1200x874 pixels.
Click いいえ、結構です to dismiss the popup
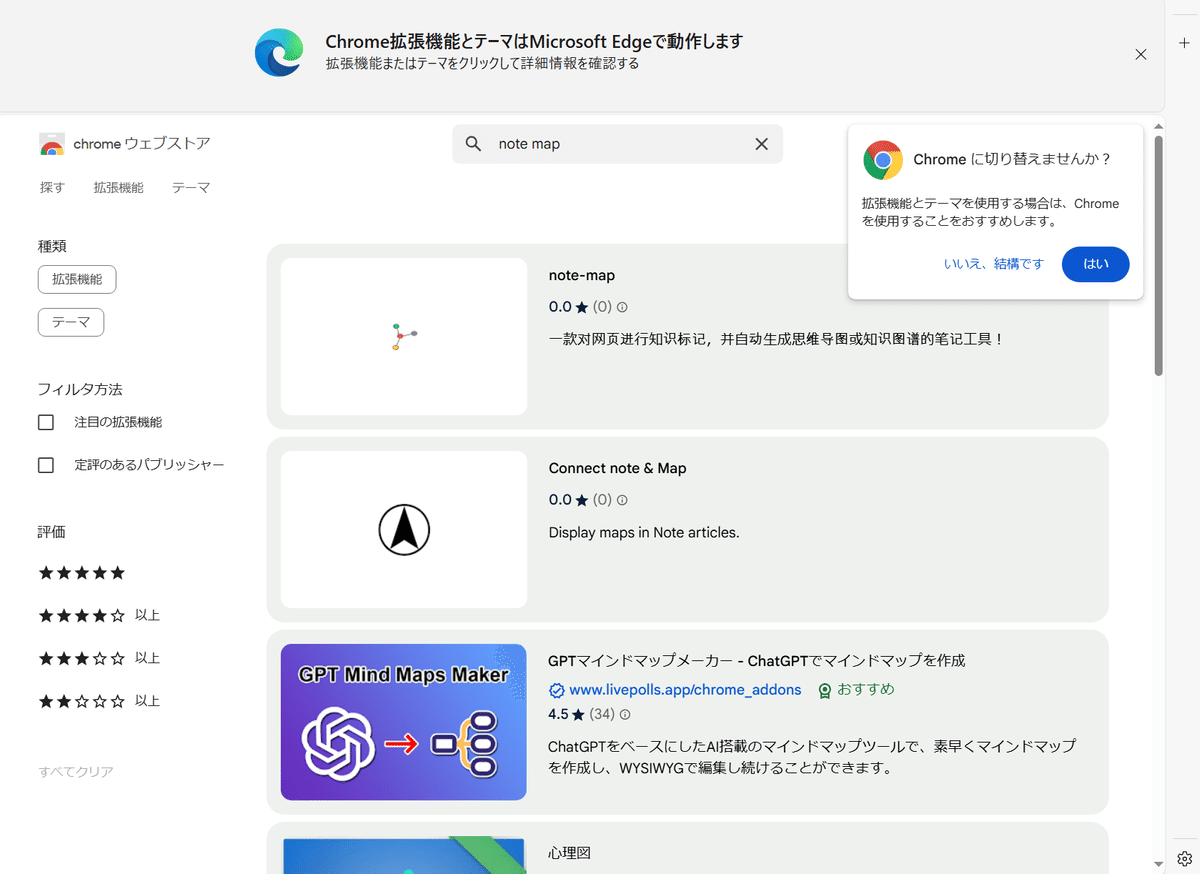pyautogui.click(x=993, y=263)
